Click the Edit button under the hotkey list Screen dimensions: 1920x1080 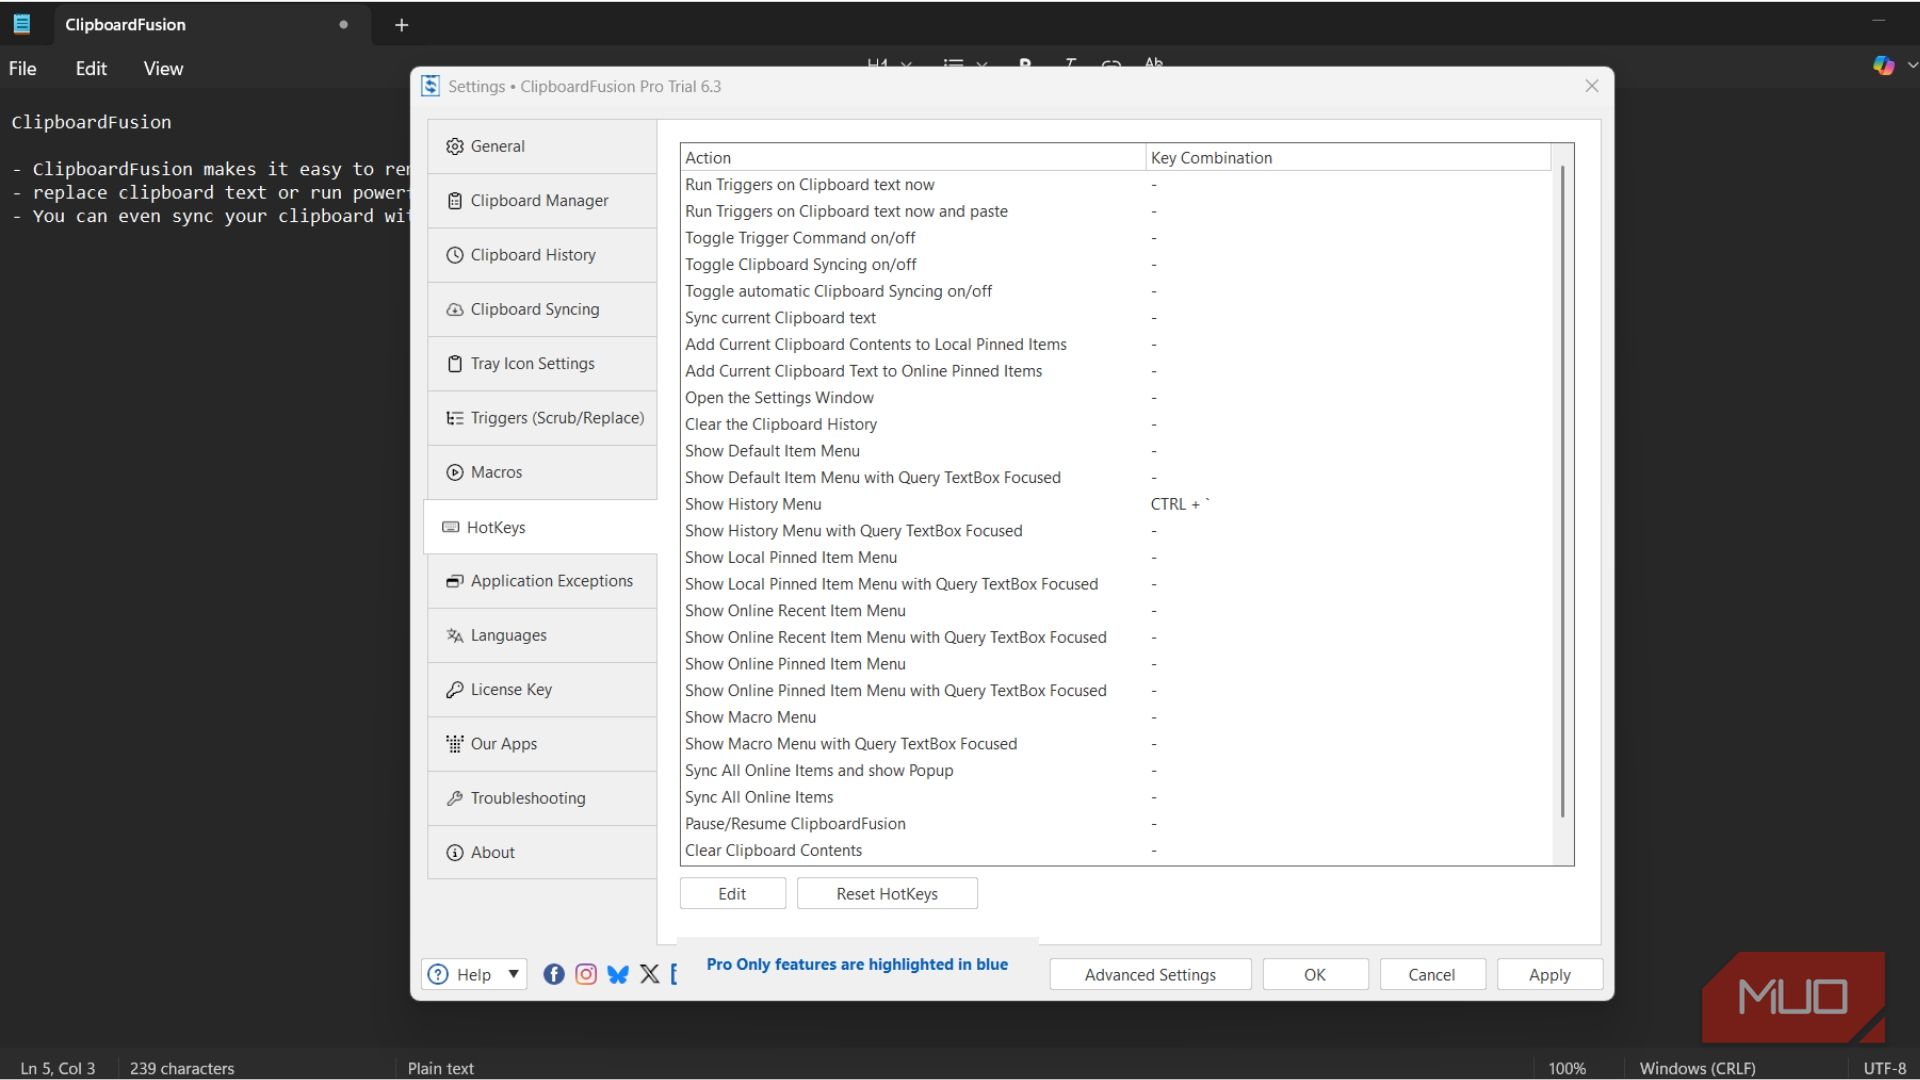tap(732, 894)
